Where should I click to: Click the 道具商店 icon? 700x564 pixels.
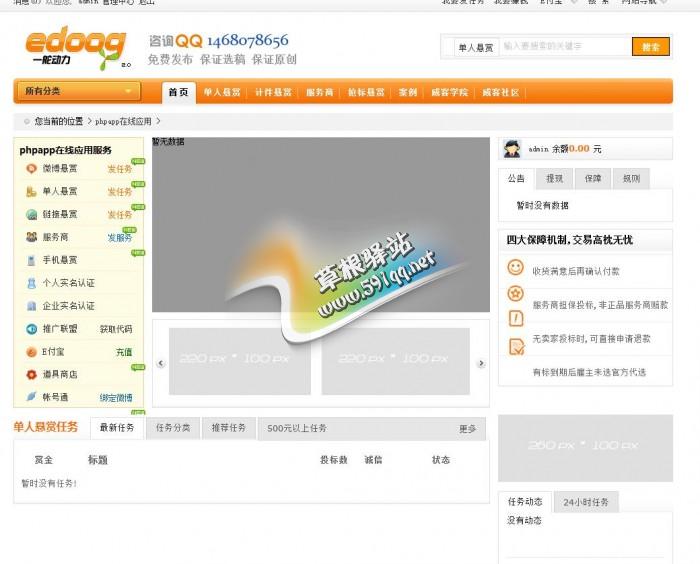(x=32, y=374)
